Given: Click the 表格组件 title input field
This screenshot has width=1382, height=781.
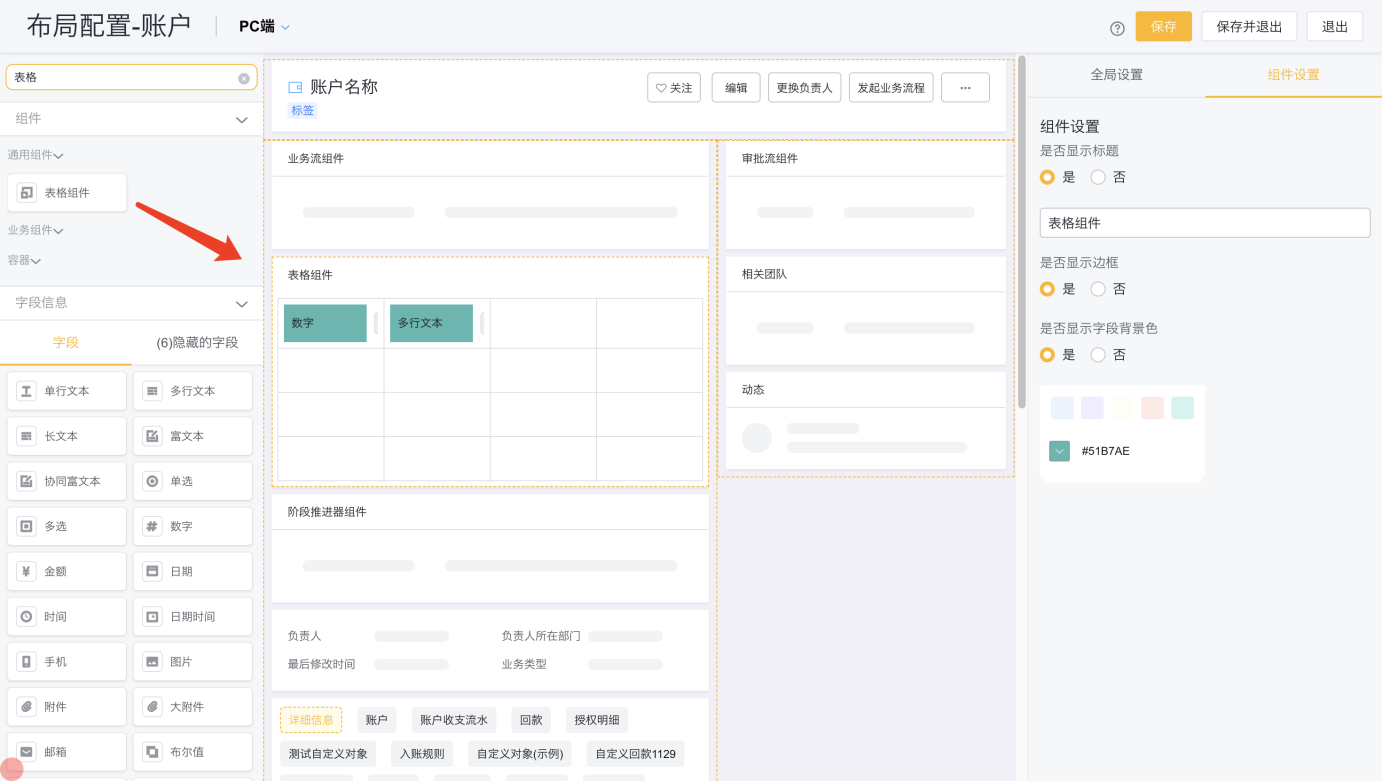Looking at the screenshot, I should point(1204,223).
